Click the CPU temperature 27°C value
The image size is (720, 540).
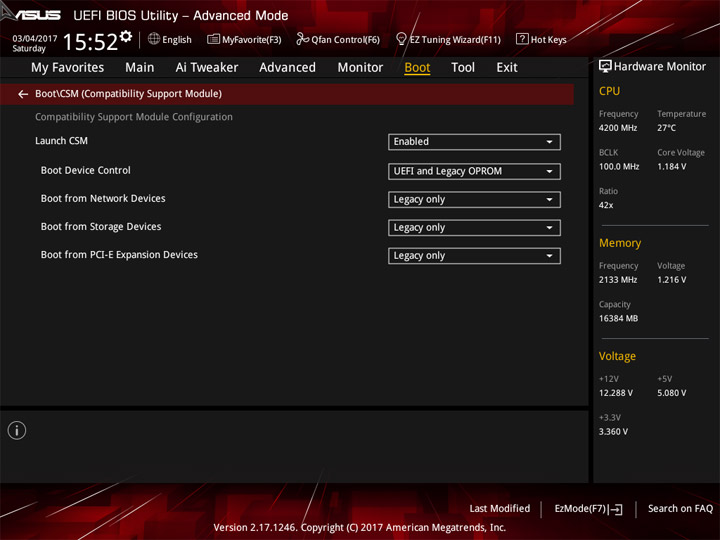tap(666, 128)
